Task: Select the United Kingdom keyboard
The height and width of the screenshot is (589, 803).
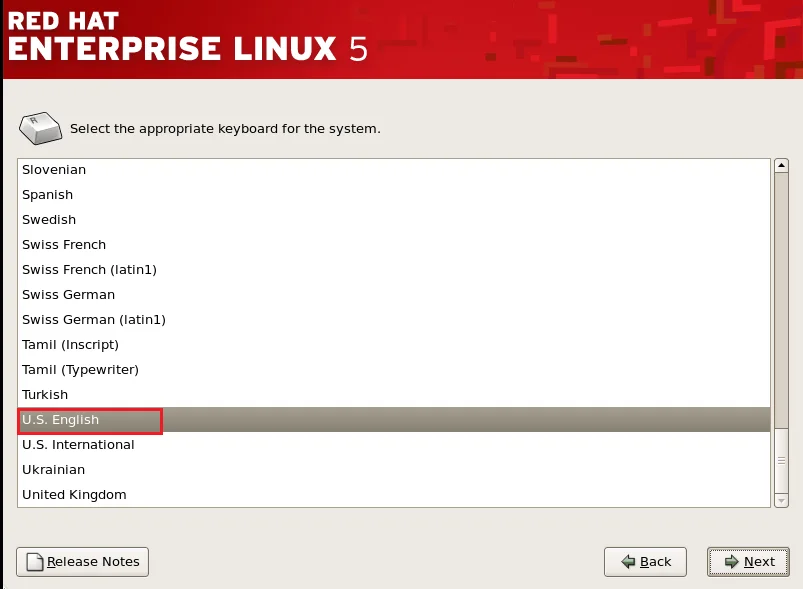Action: [74, 495]
